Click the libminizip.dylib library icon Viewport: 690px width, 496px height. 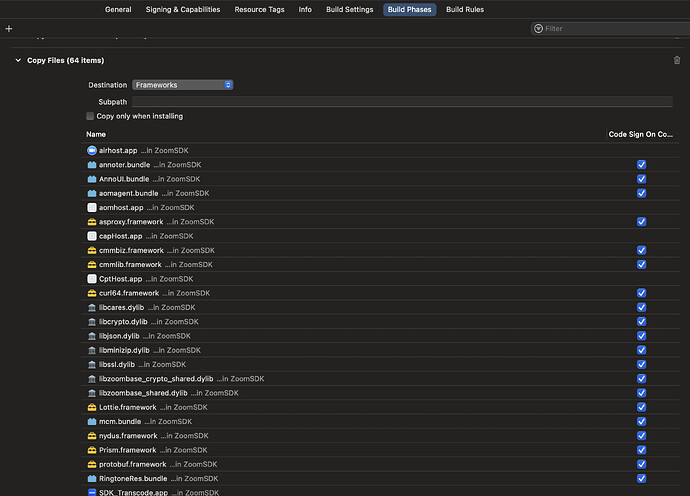pos(92,350)
